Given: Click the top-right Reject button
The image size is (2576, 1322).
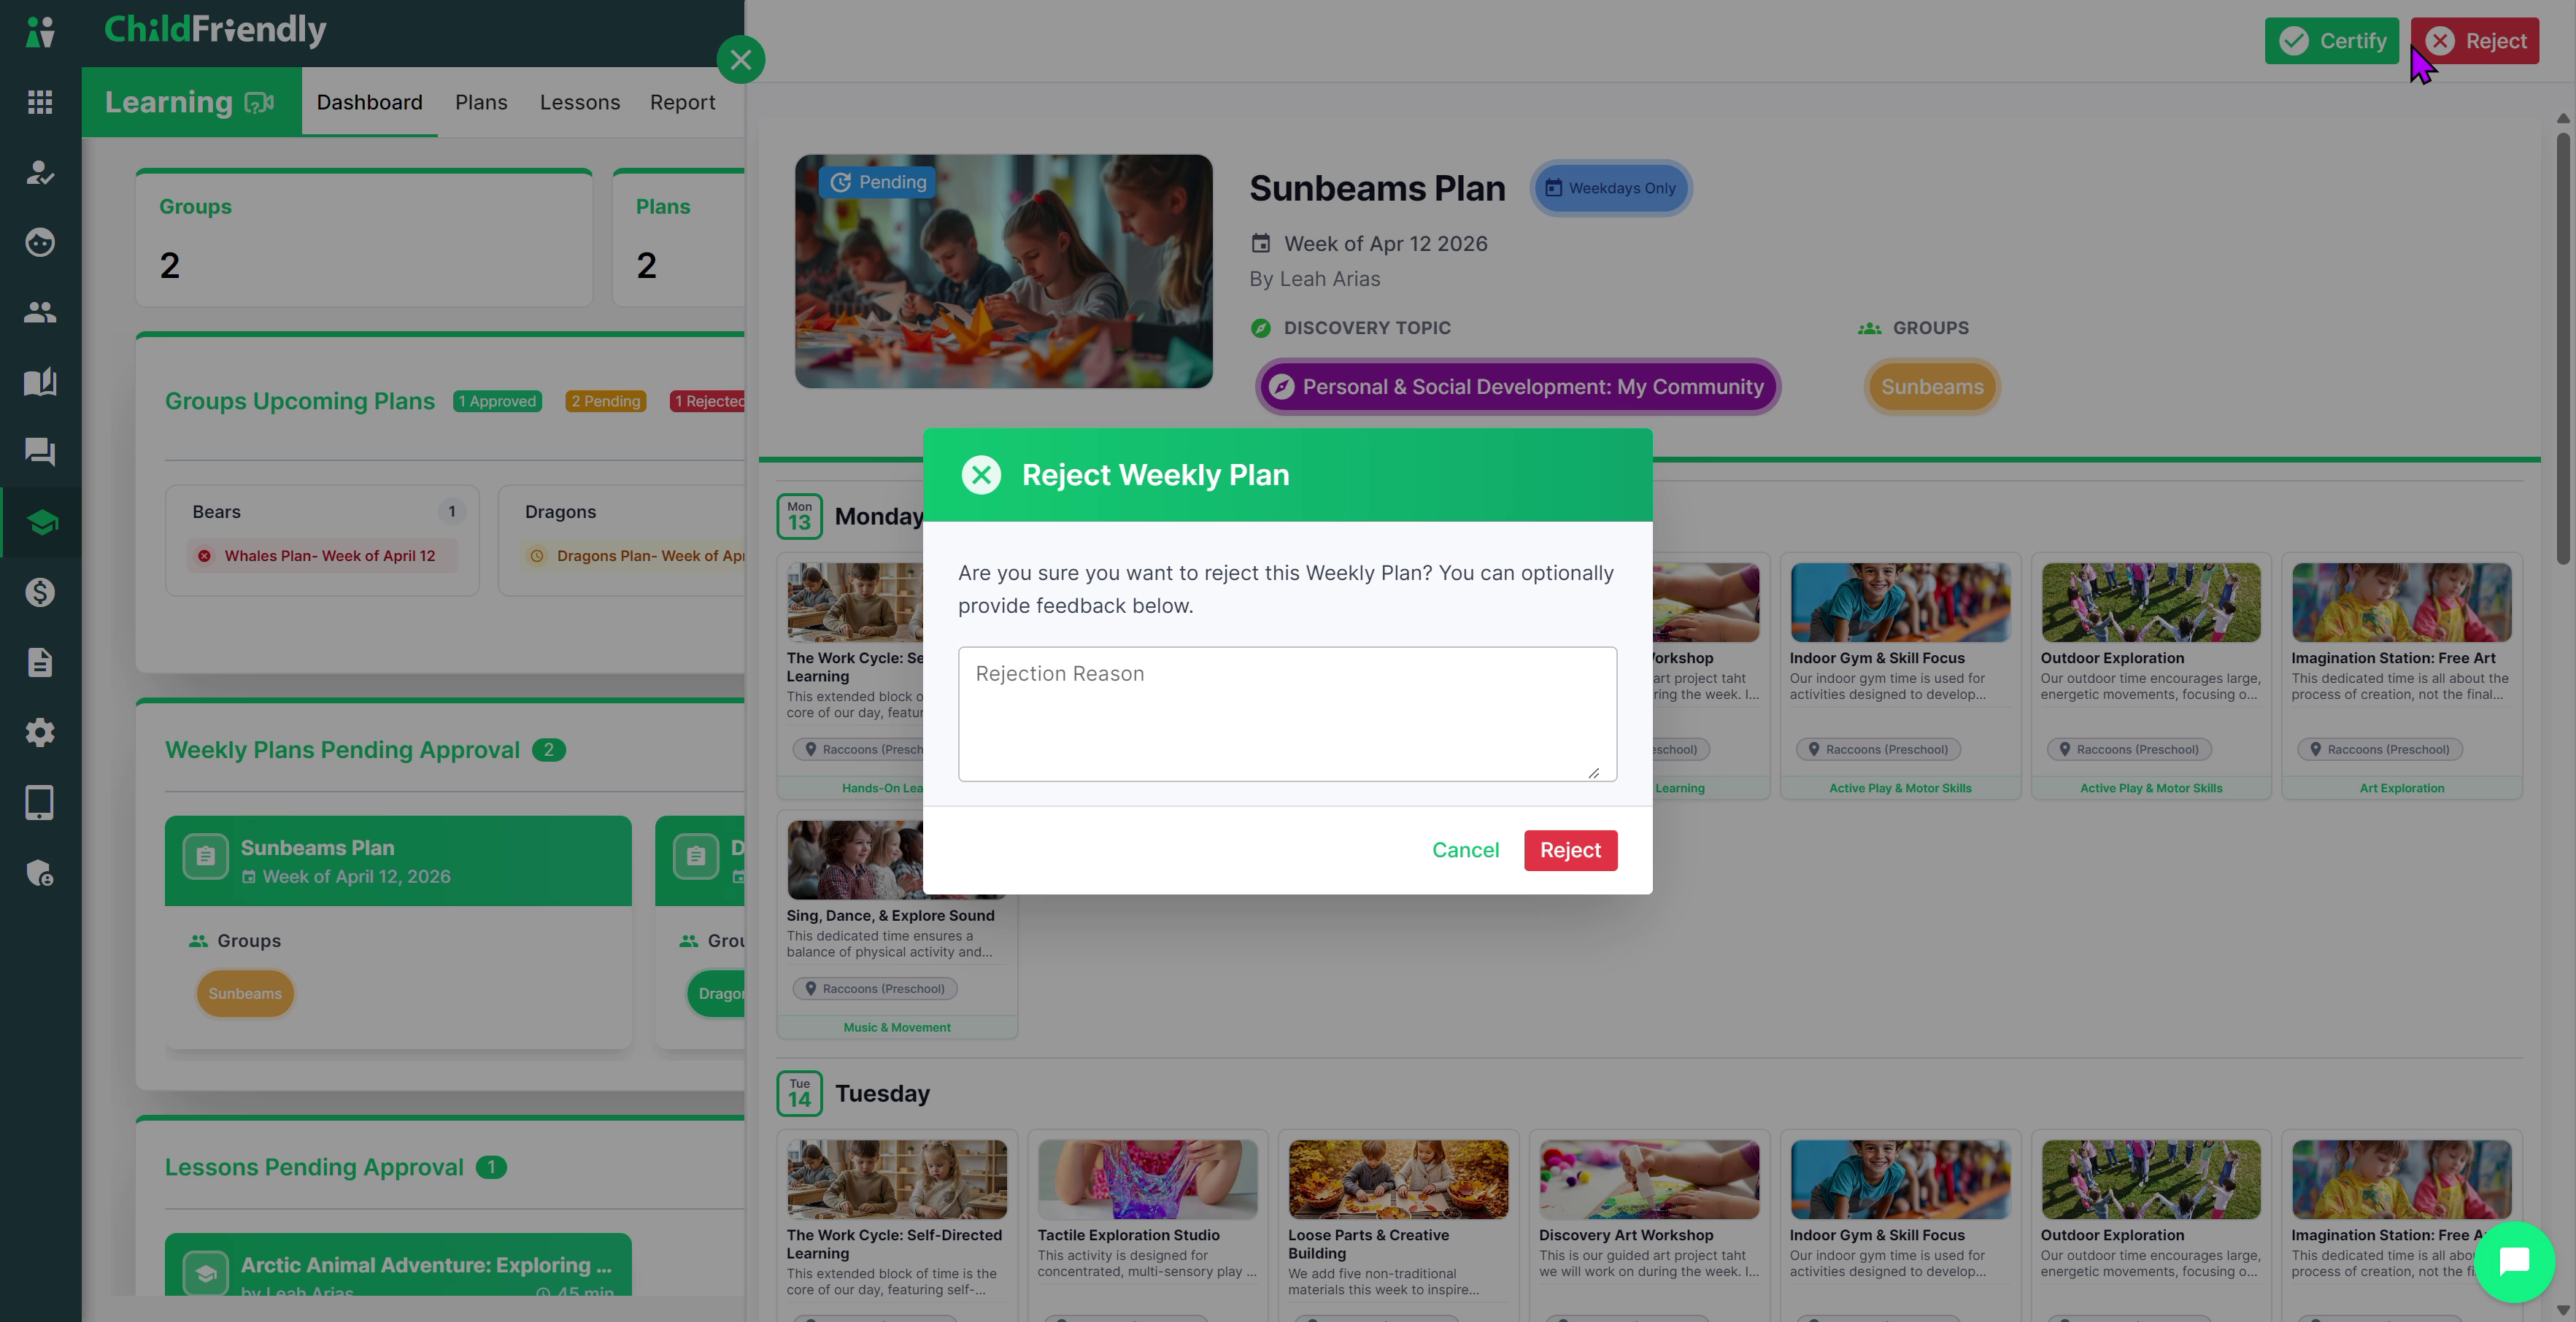Looking at the screenshot, I should 2475,41.
